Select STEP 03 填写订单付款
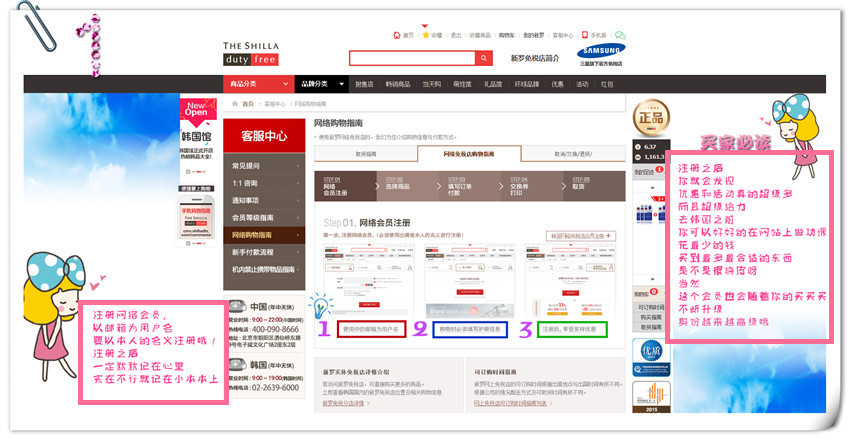The height and width of the screenshot is (440, 850). coord(470,186)
